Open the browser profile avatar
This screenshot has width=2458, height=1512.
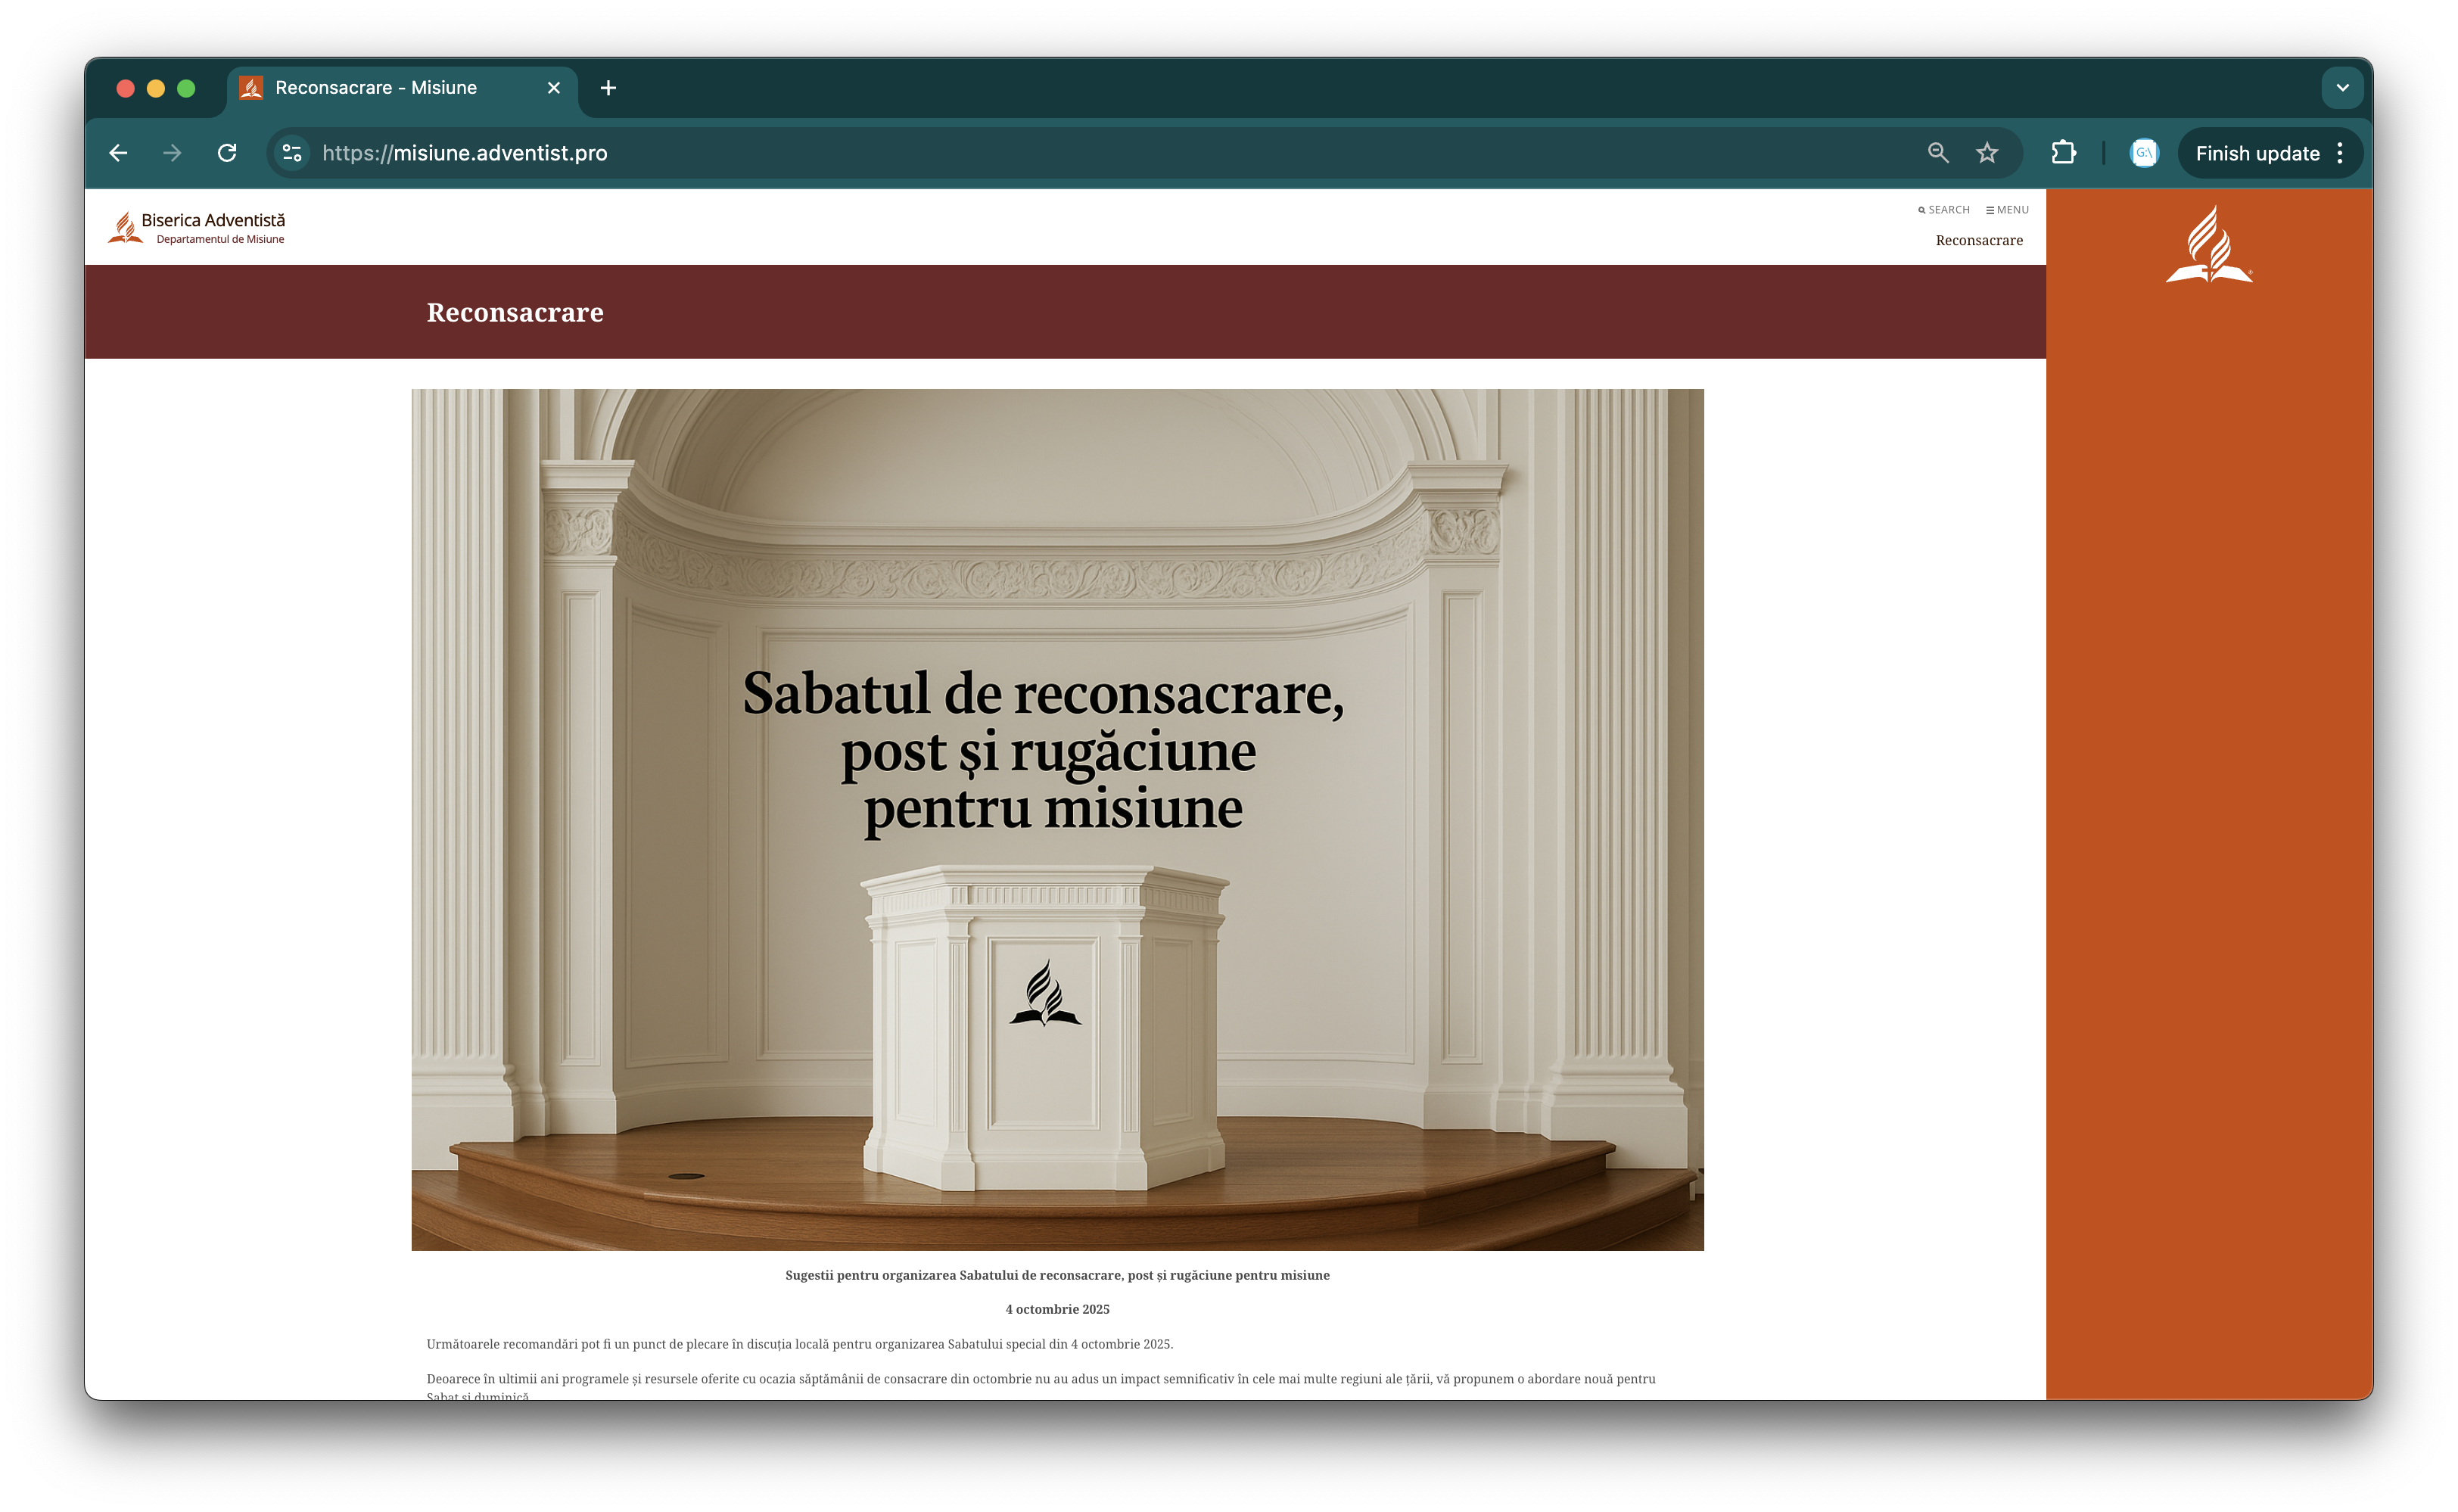[2143, 153]
